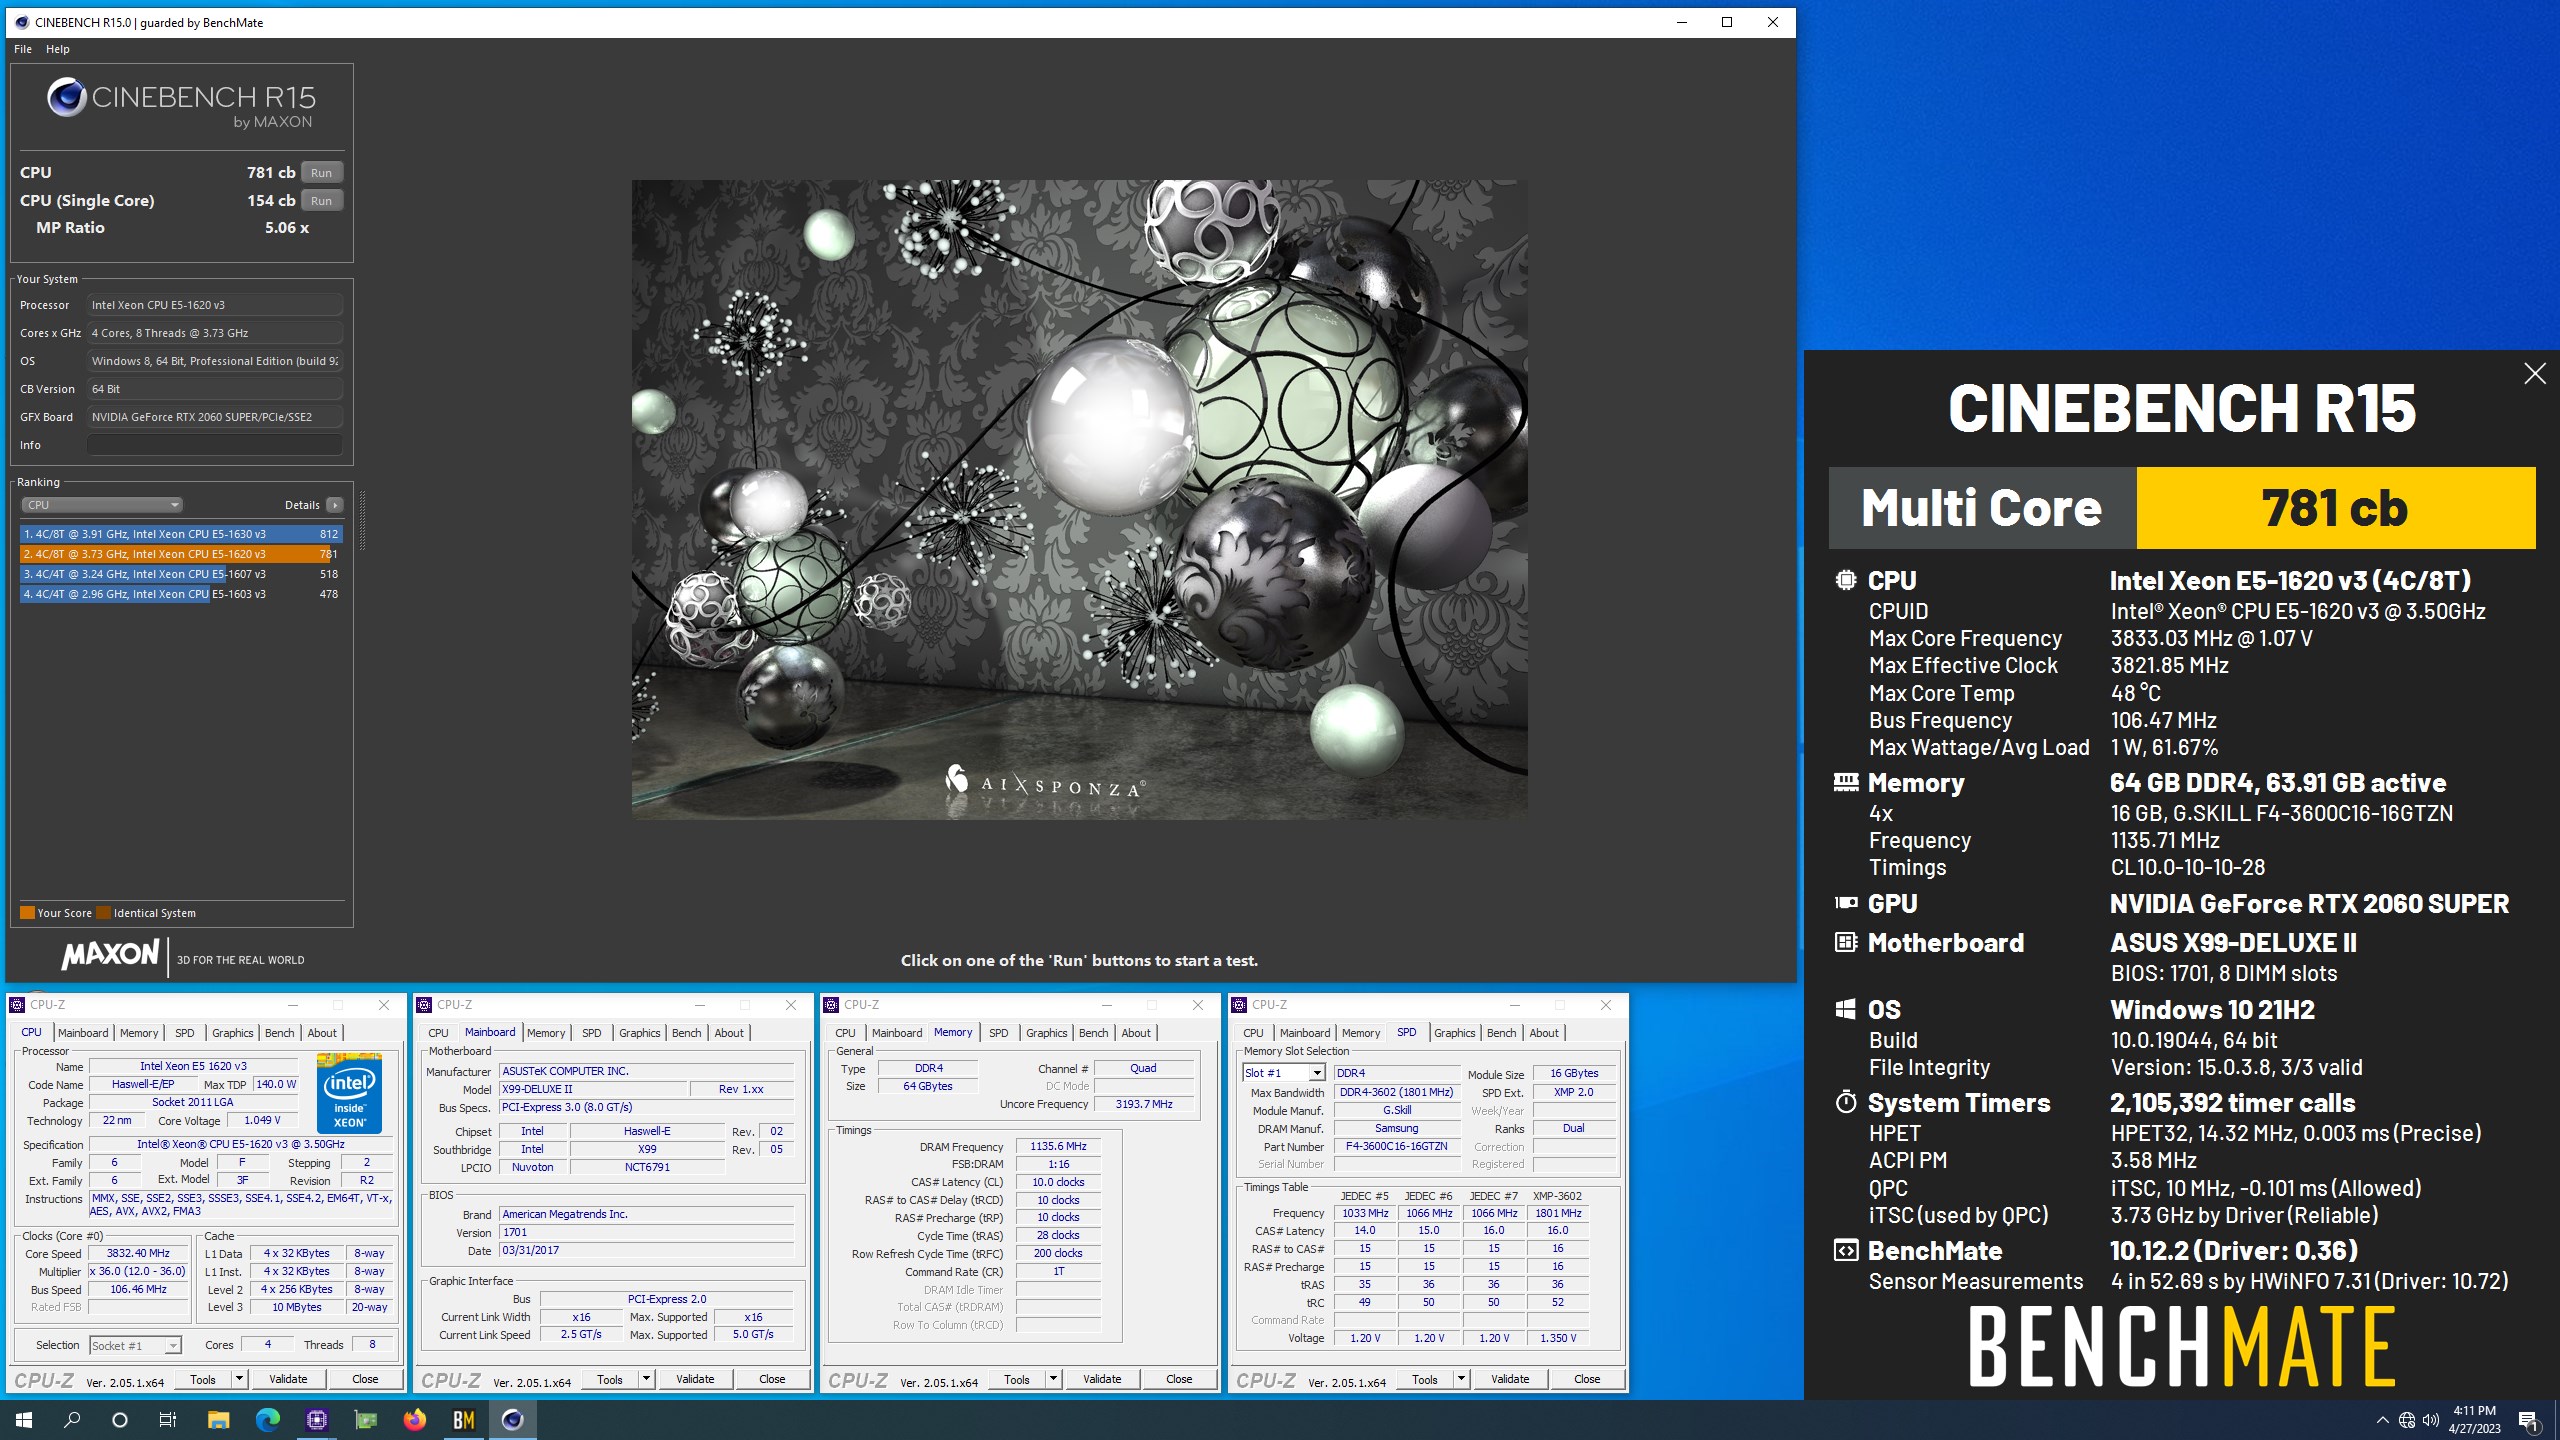The image size is (2560, 1440).
Task: Switch to Cinebench taskbar icon
Action: click(x=512, y=1420)
